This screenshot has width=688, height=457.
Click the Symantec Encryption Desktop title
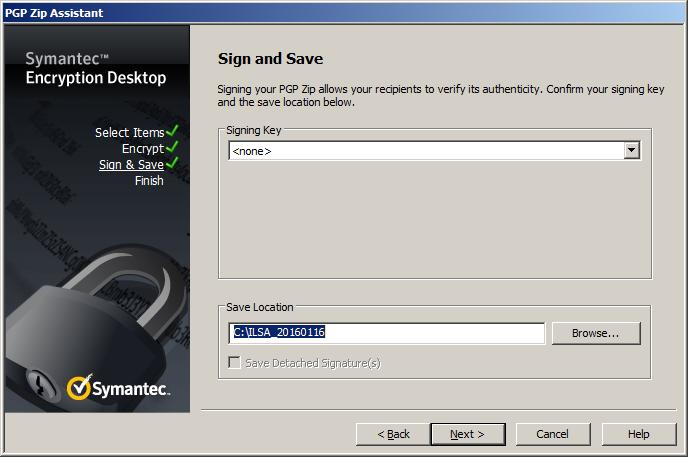tap(96, 68)
